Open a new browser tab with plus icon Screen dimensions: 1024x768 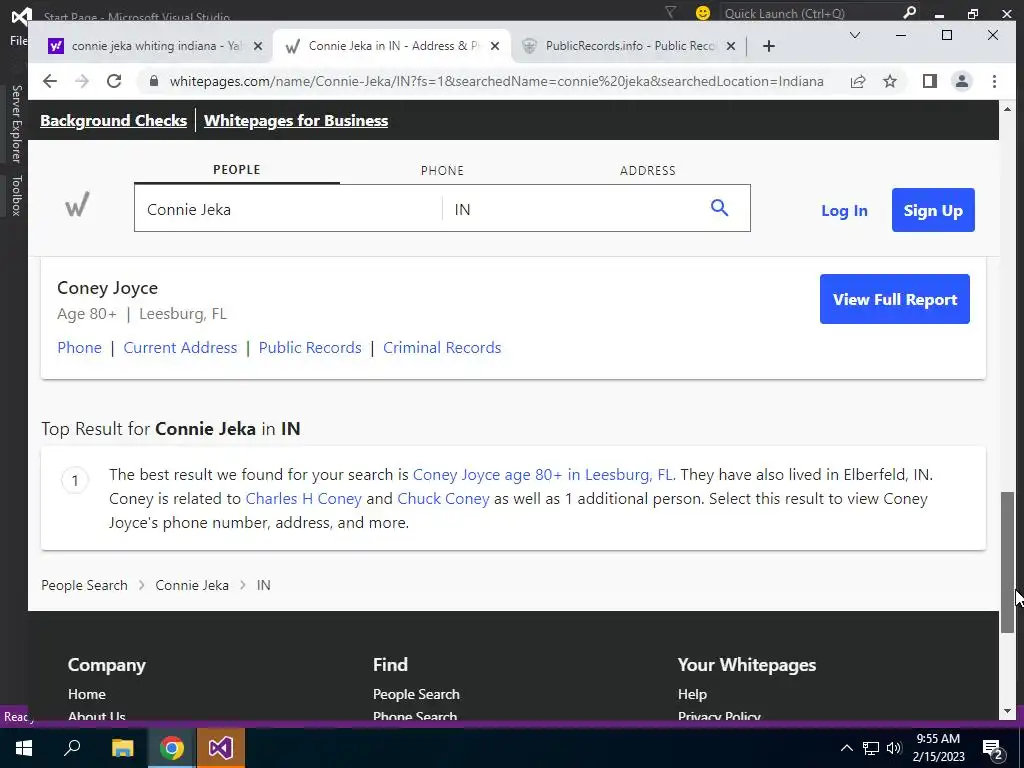769,46
